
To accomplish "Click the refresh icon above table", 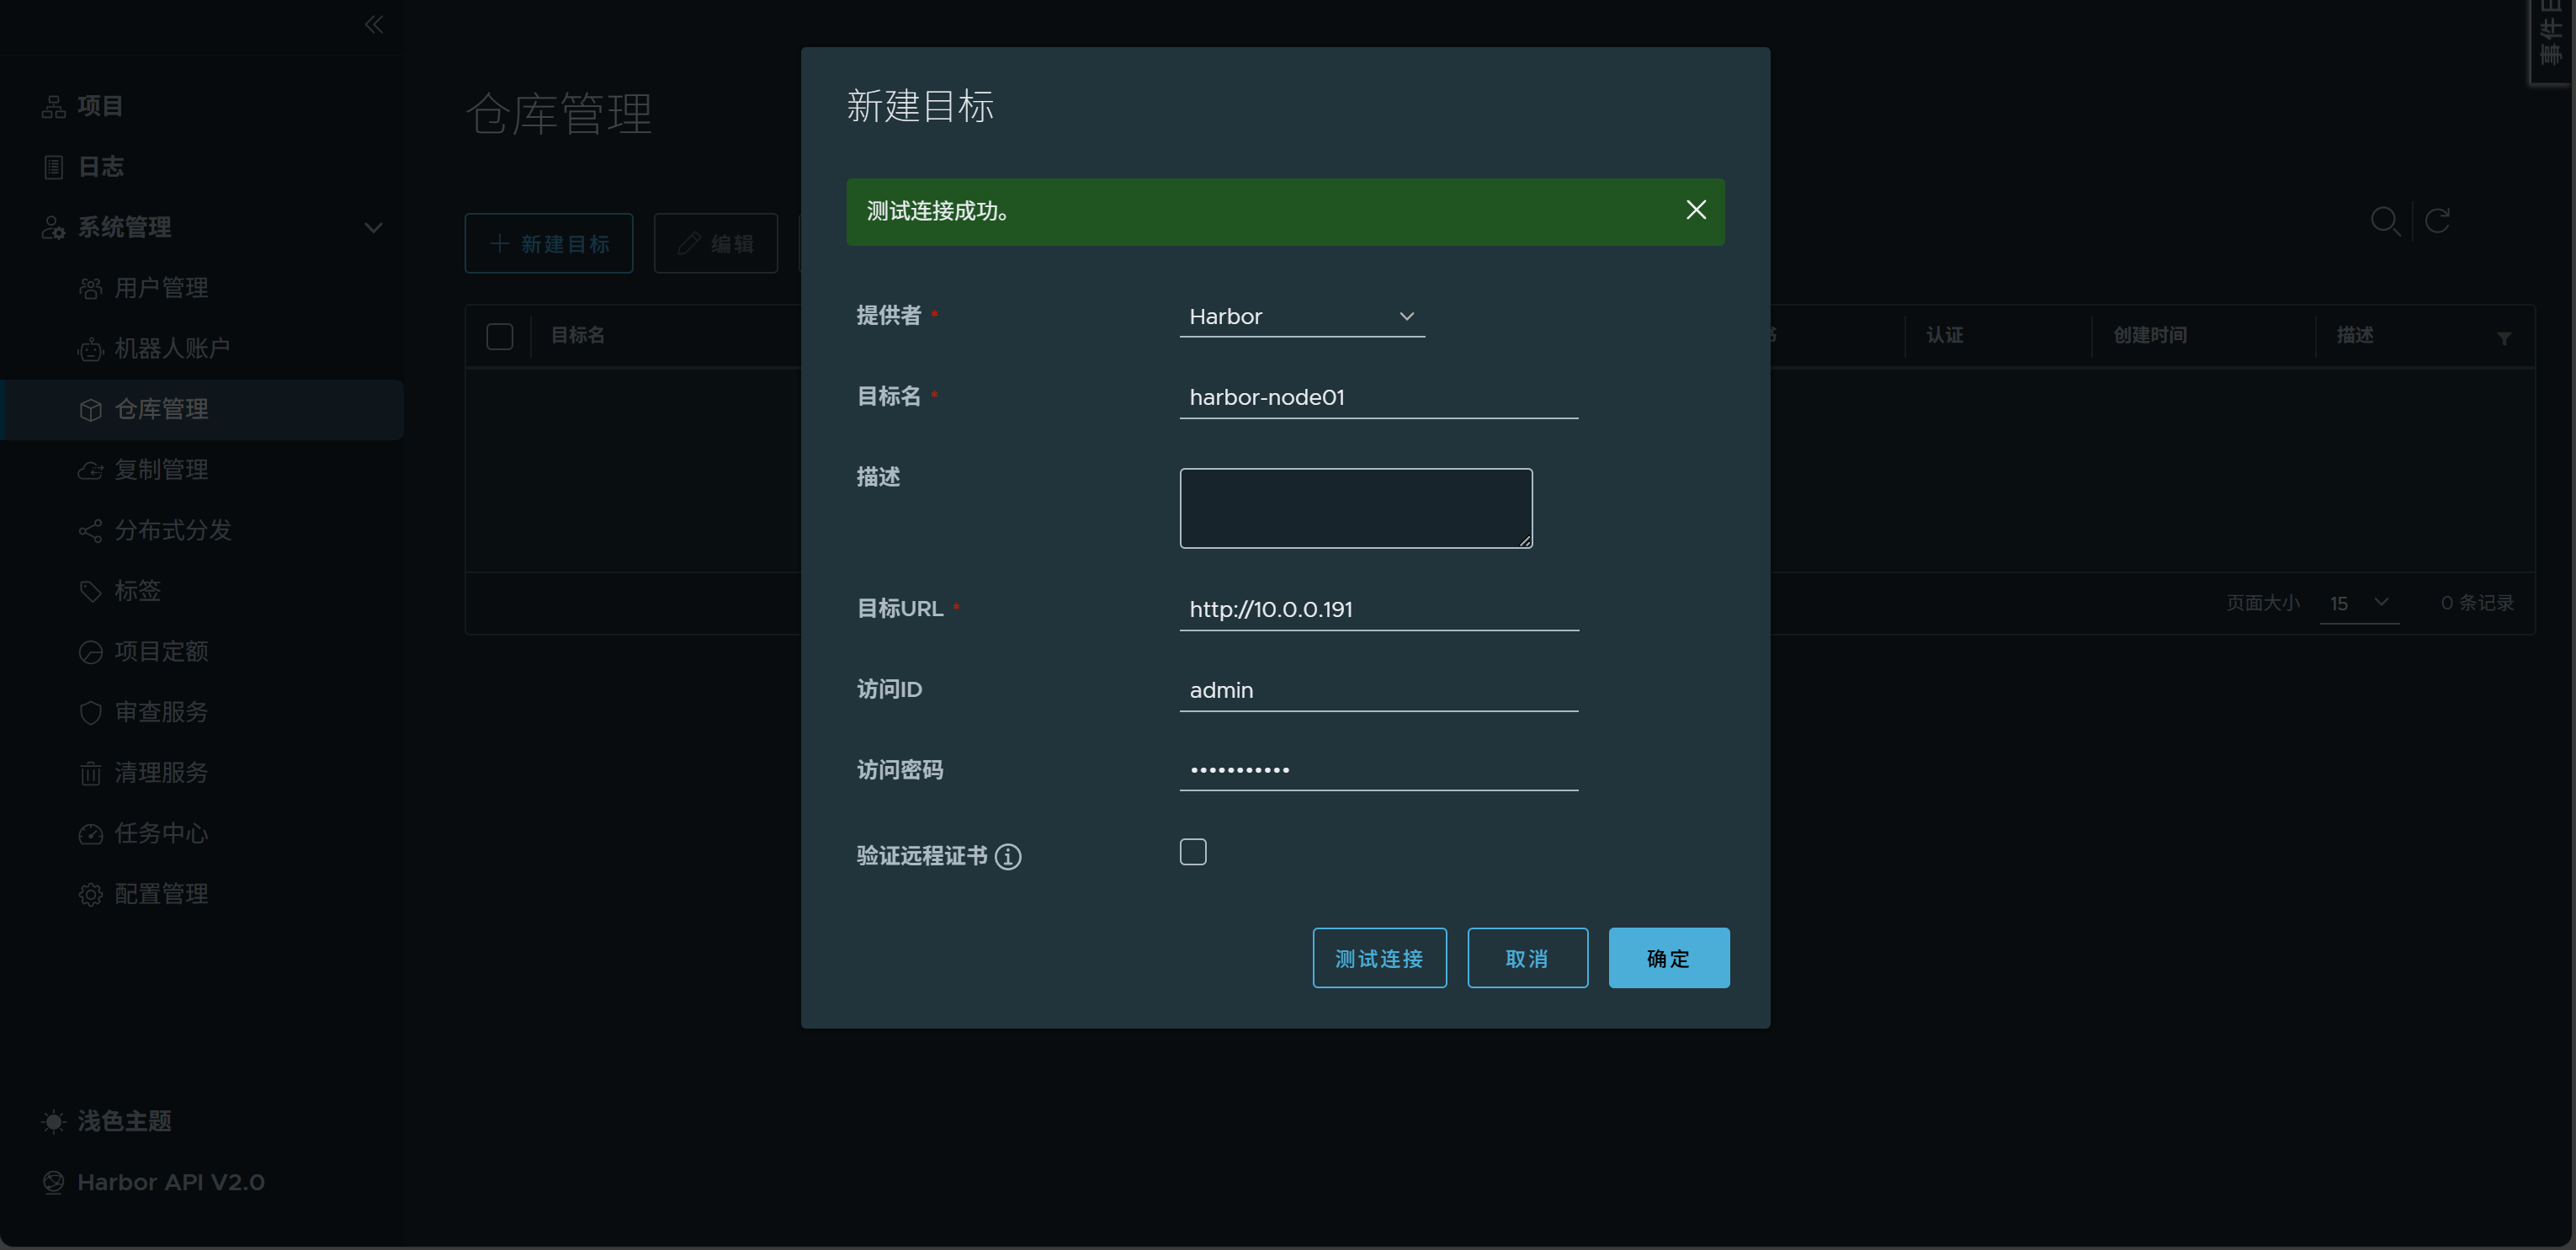I will coord(2437,221).
